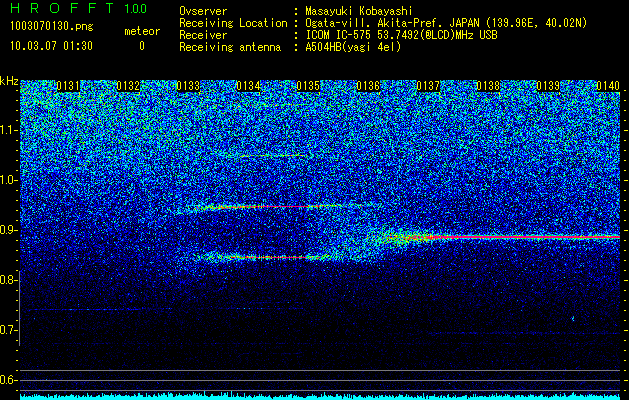Click the Receiver label
629x400 pixels.
(203, 35)
